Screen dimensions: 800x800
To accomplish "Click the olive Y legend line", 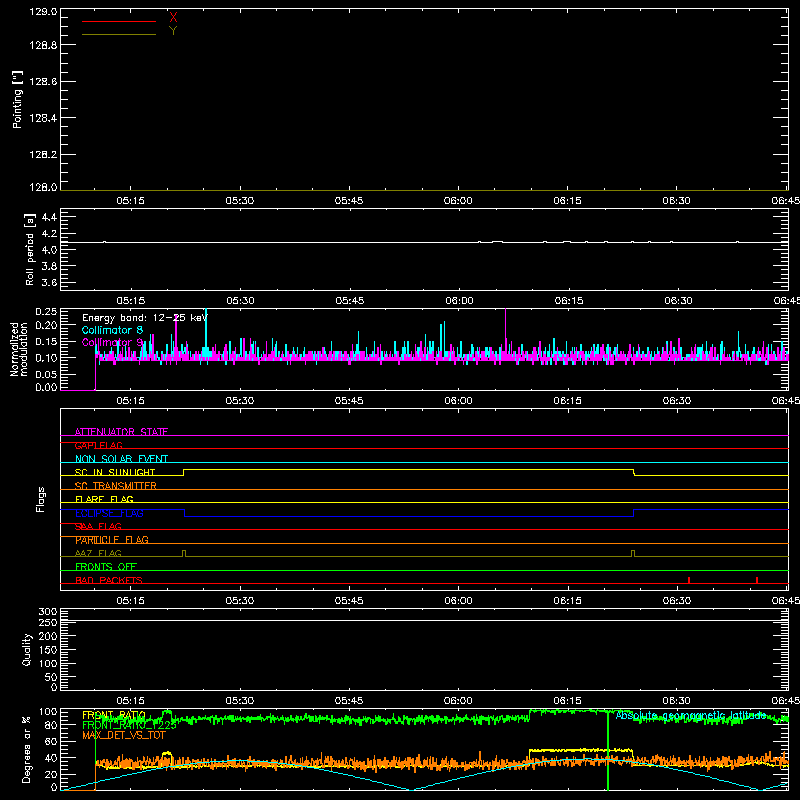I will point(119,35).
